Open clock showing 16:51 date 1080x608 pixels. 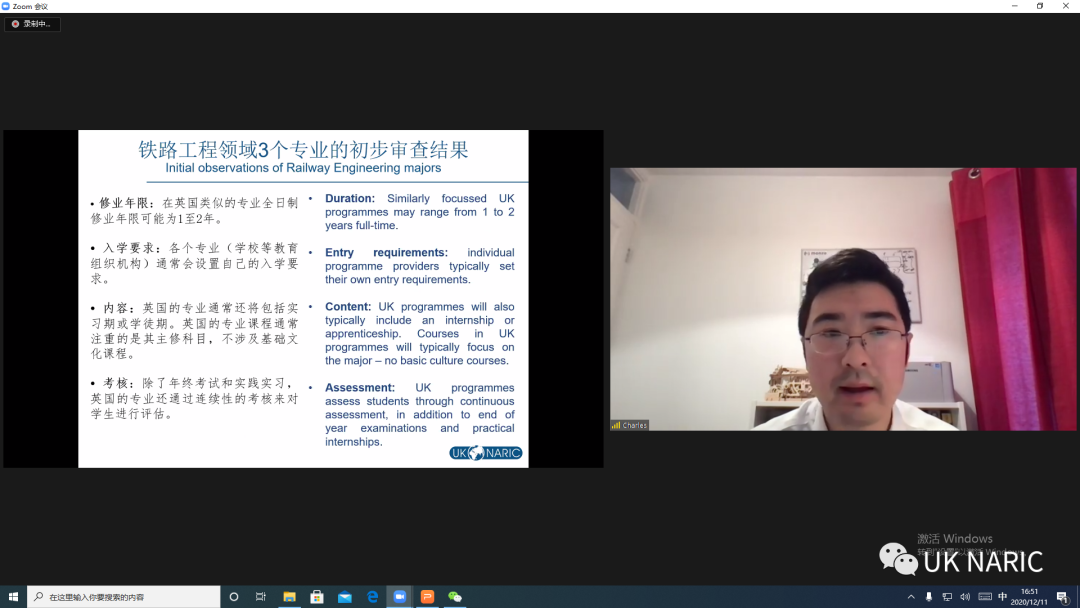[x=1029, y=597]
